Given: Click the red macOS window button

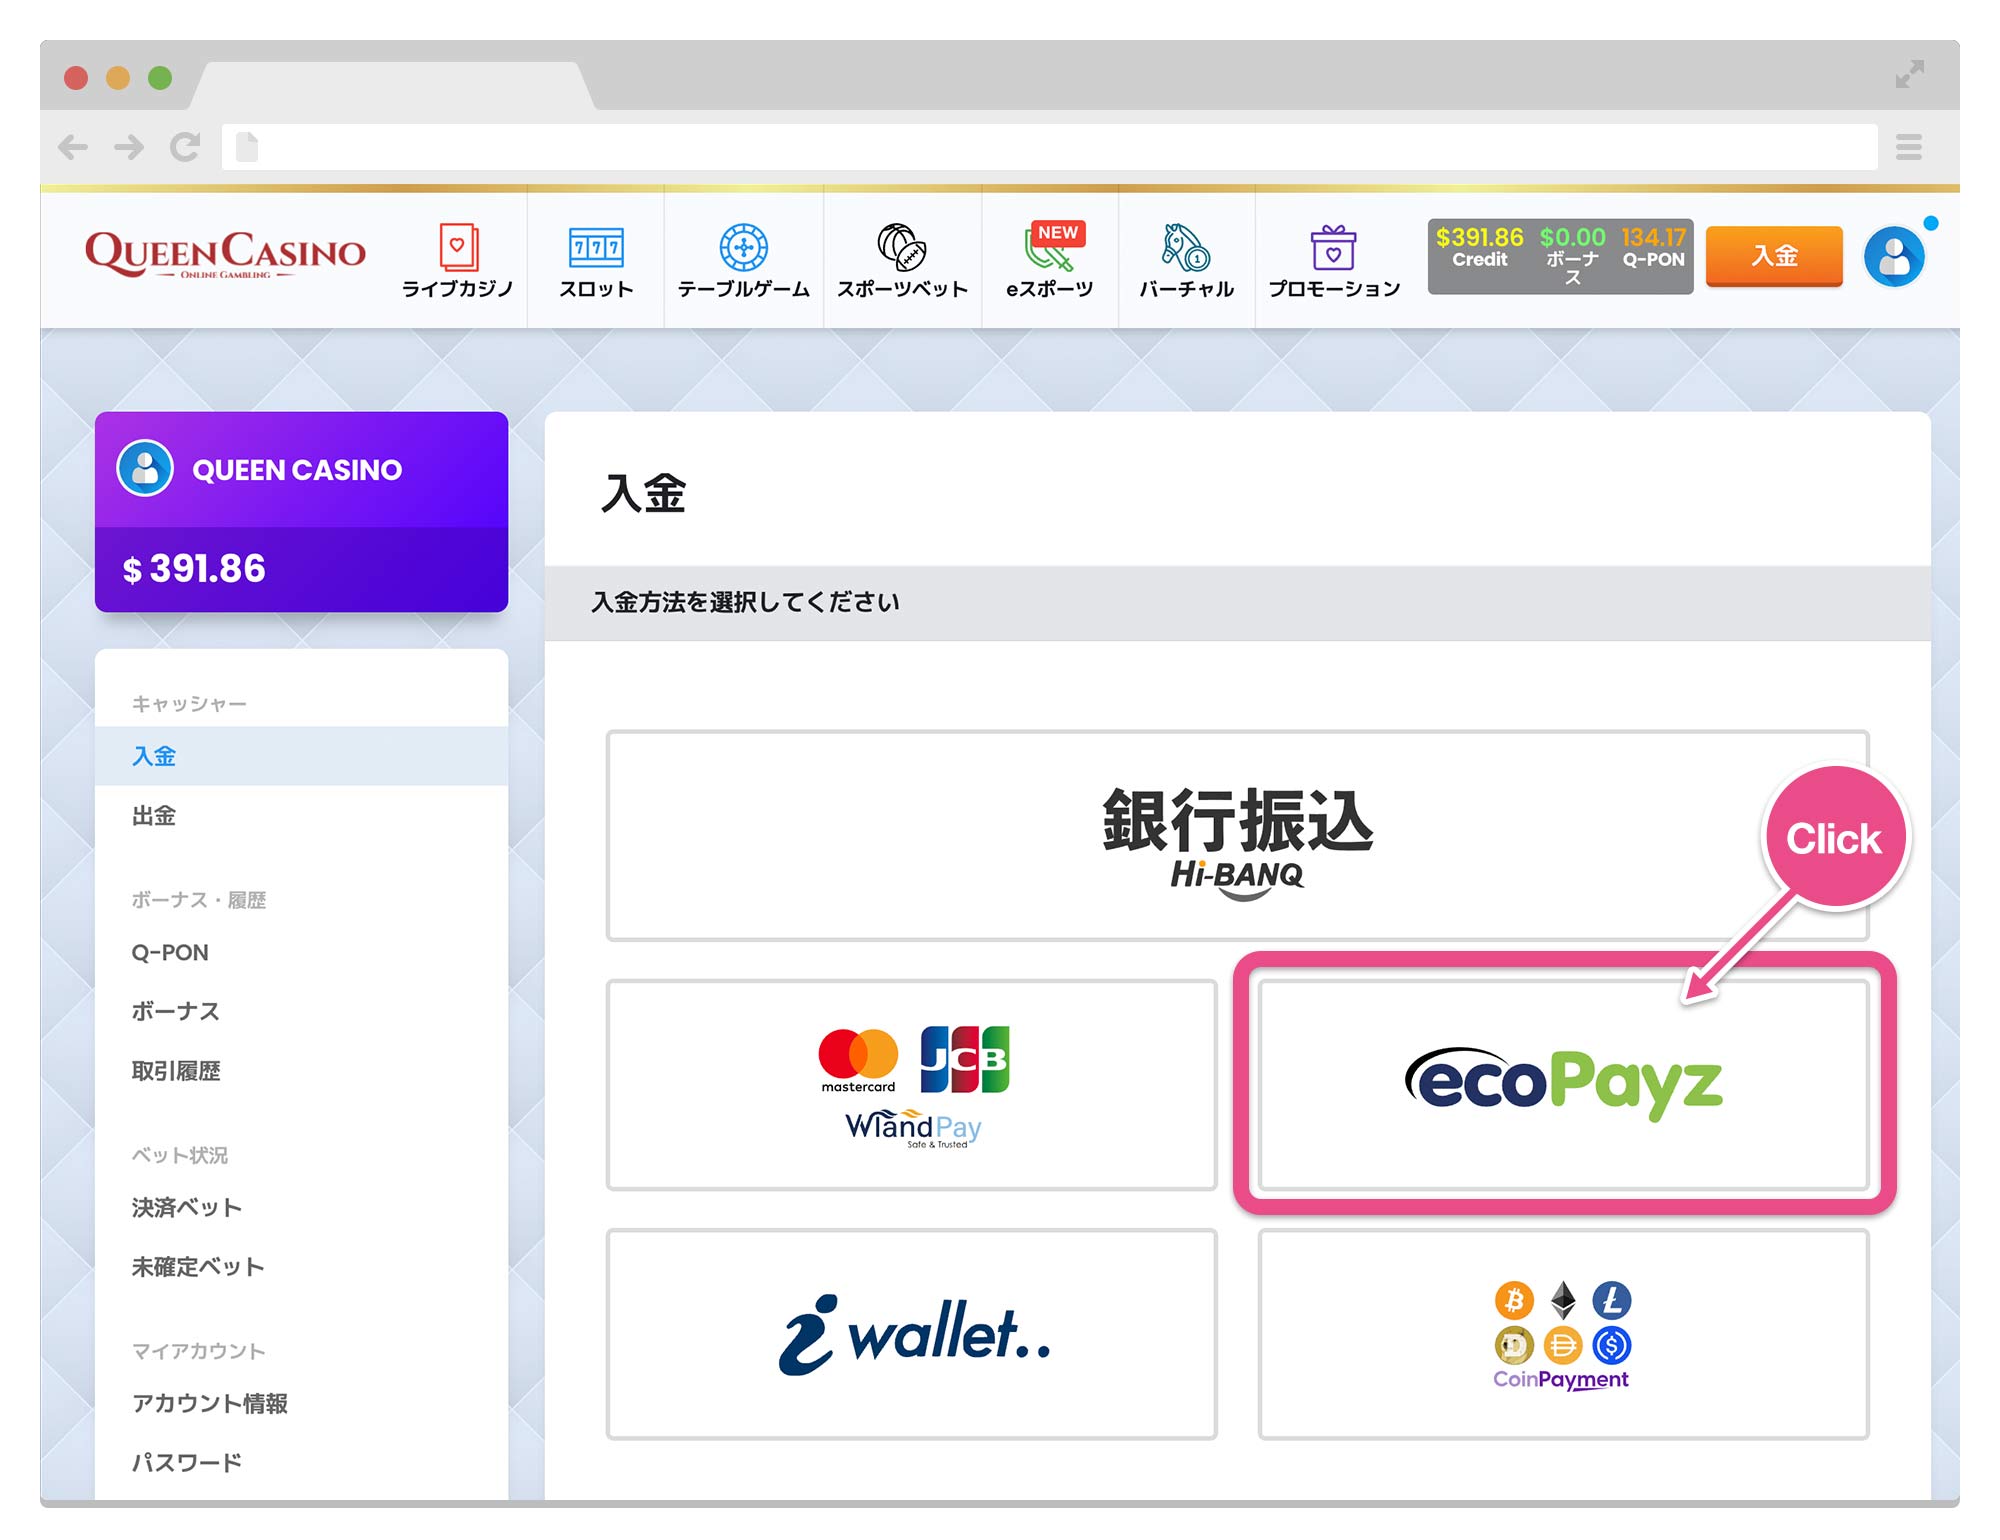Looking at the screenshot, I should [x=76, y=77].
